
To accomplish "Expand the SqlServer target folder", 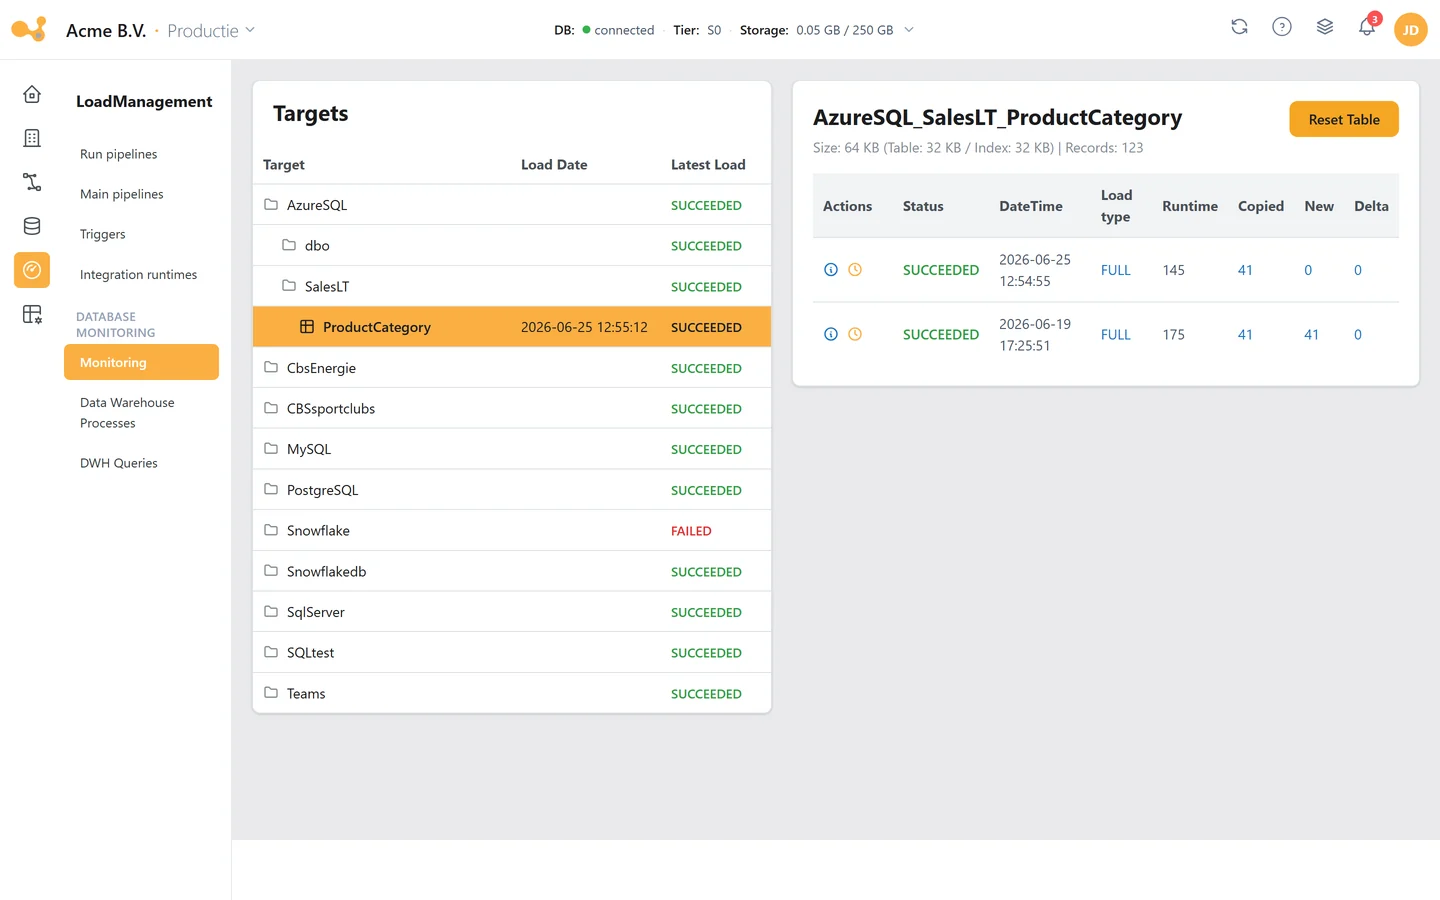I will pos(512,612).
